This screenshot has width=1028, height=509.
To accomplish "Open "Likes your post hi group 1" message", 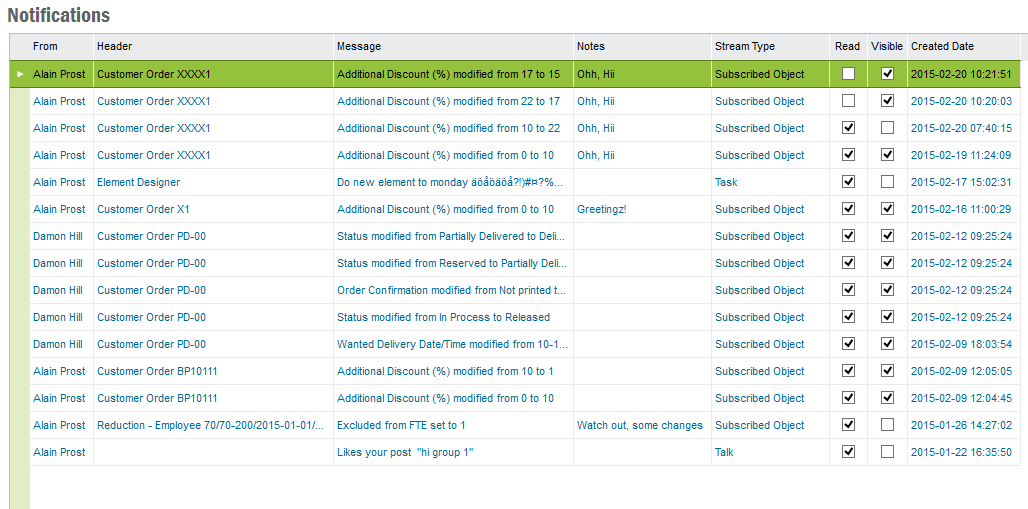I will point(405,452).
